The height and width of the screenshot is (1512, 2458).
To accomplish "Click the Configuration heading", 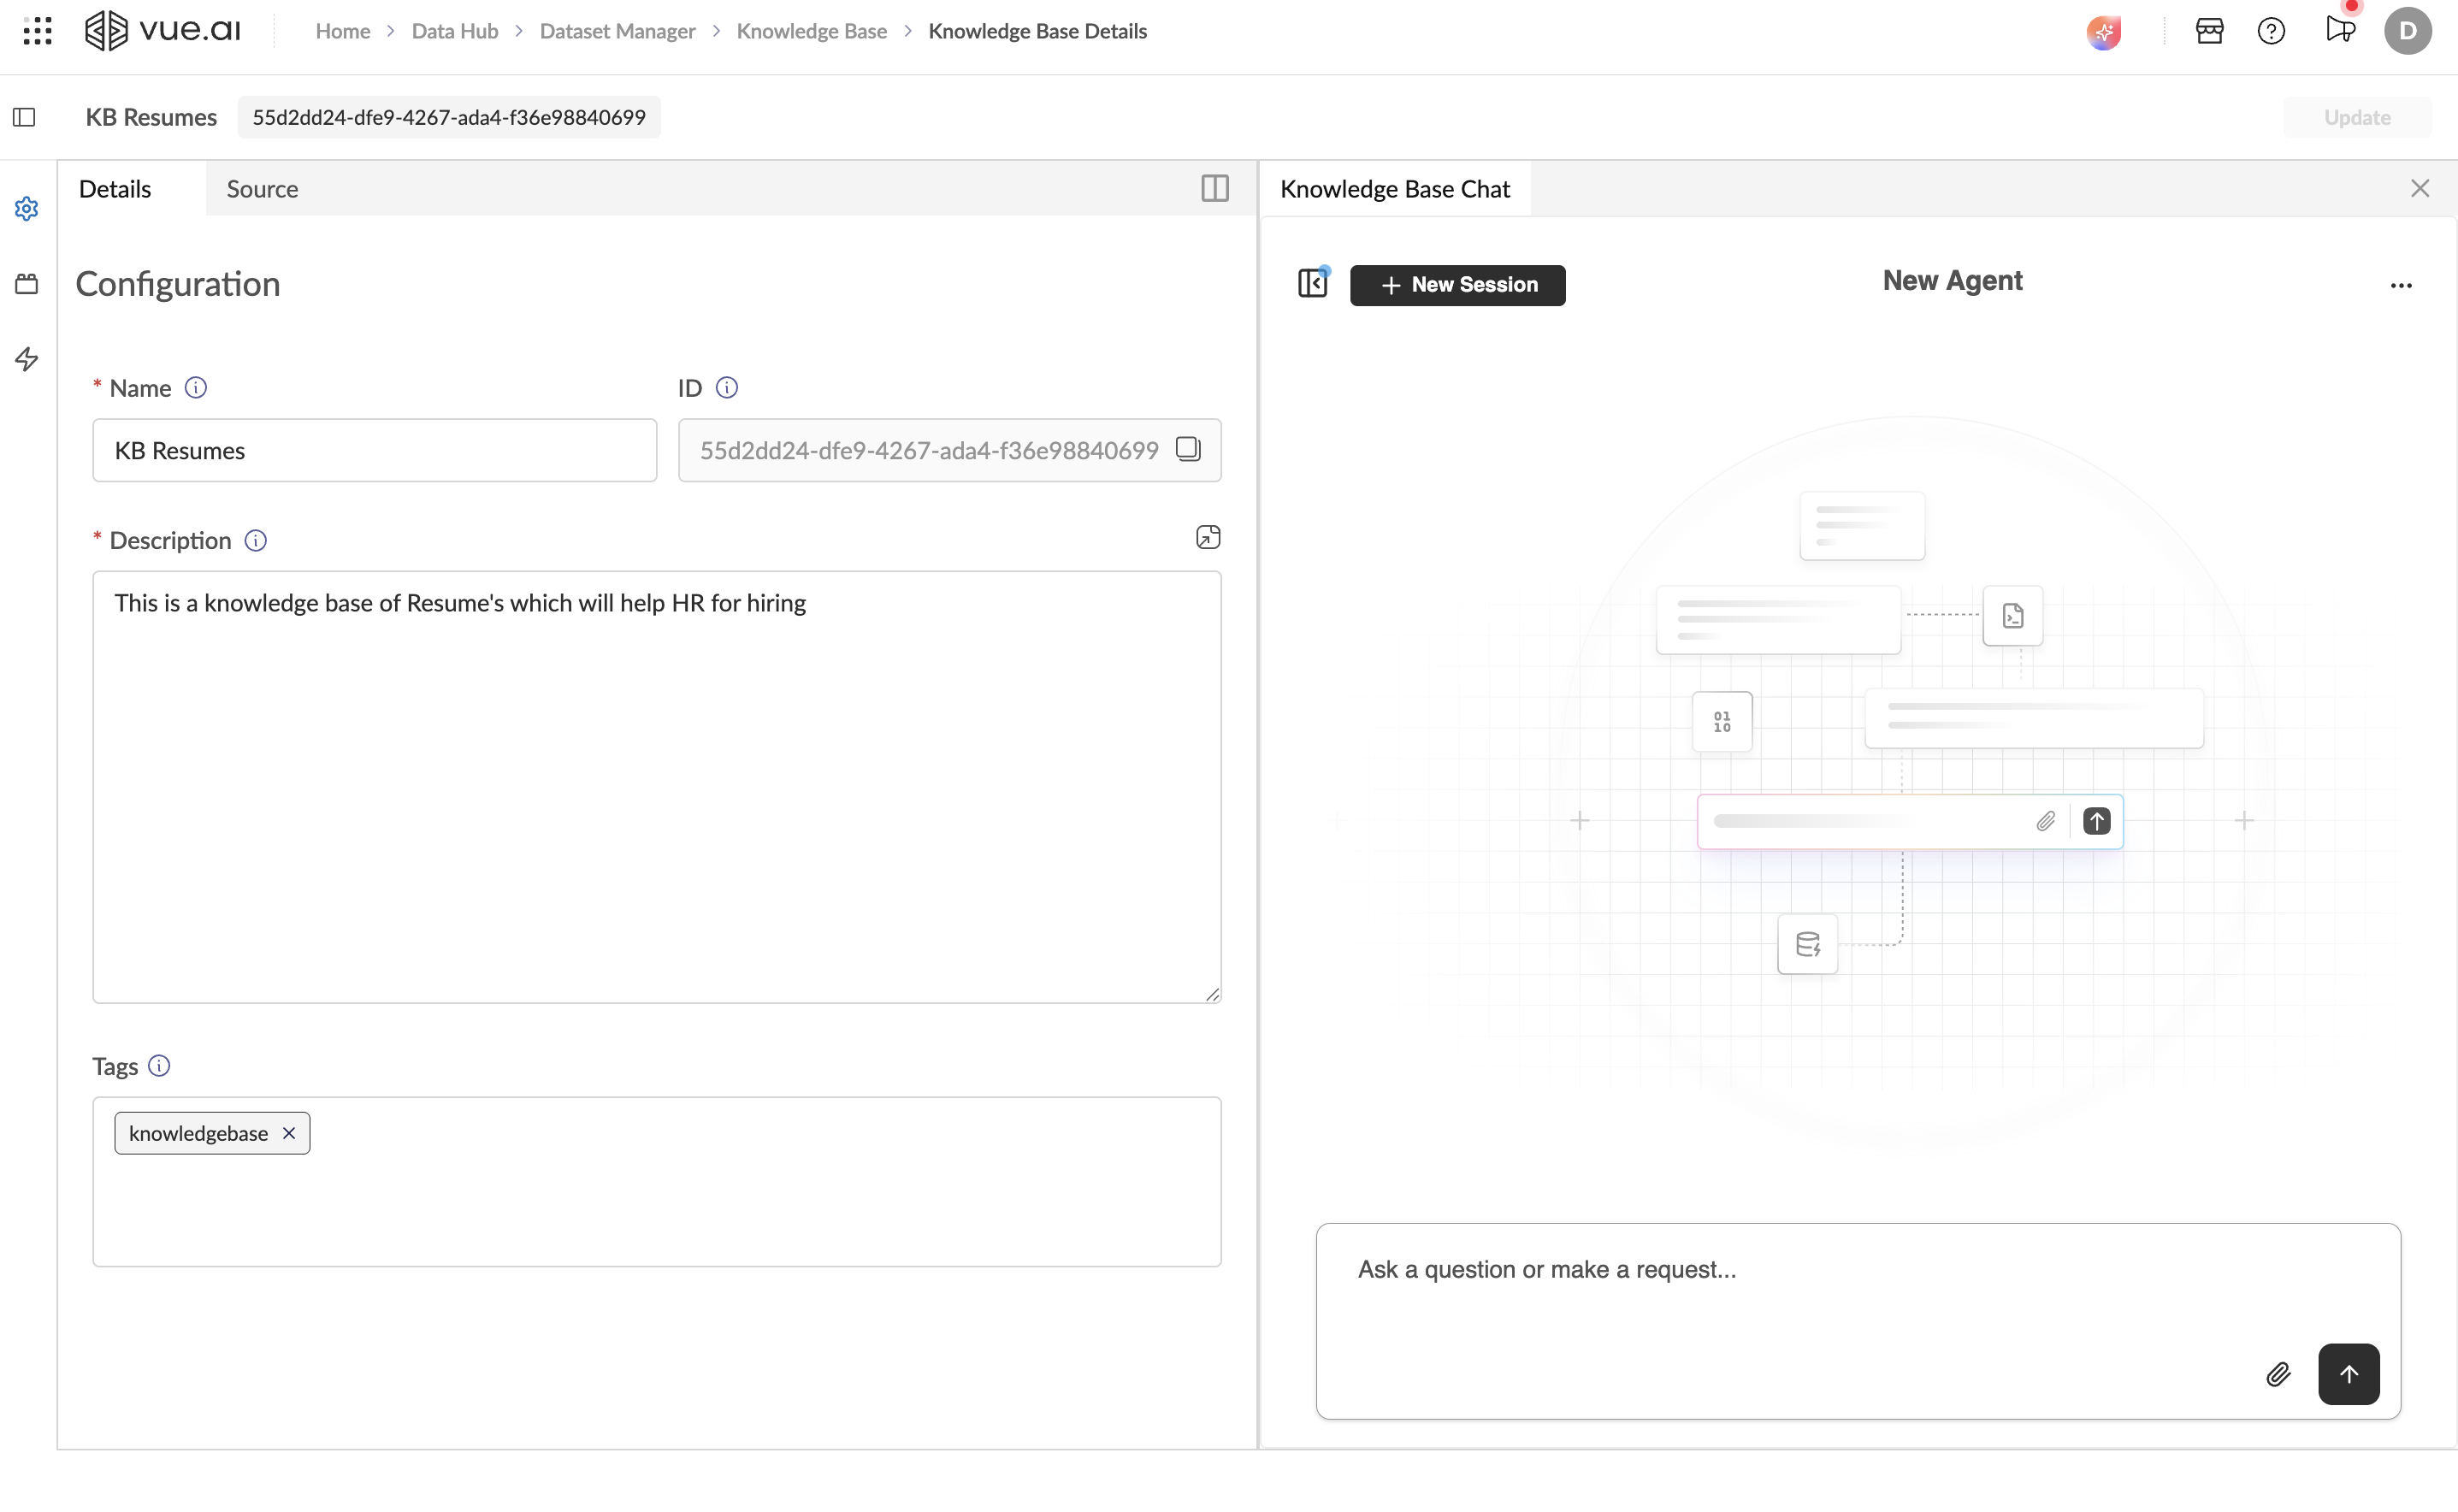I will coord(178,284).
